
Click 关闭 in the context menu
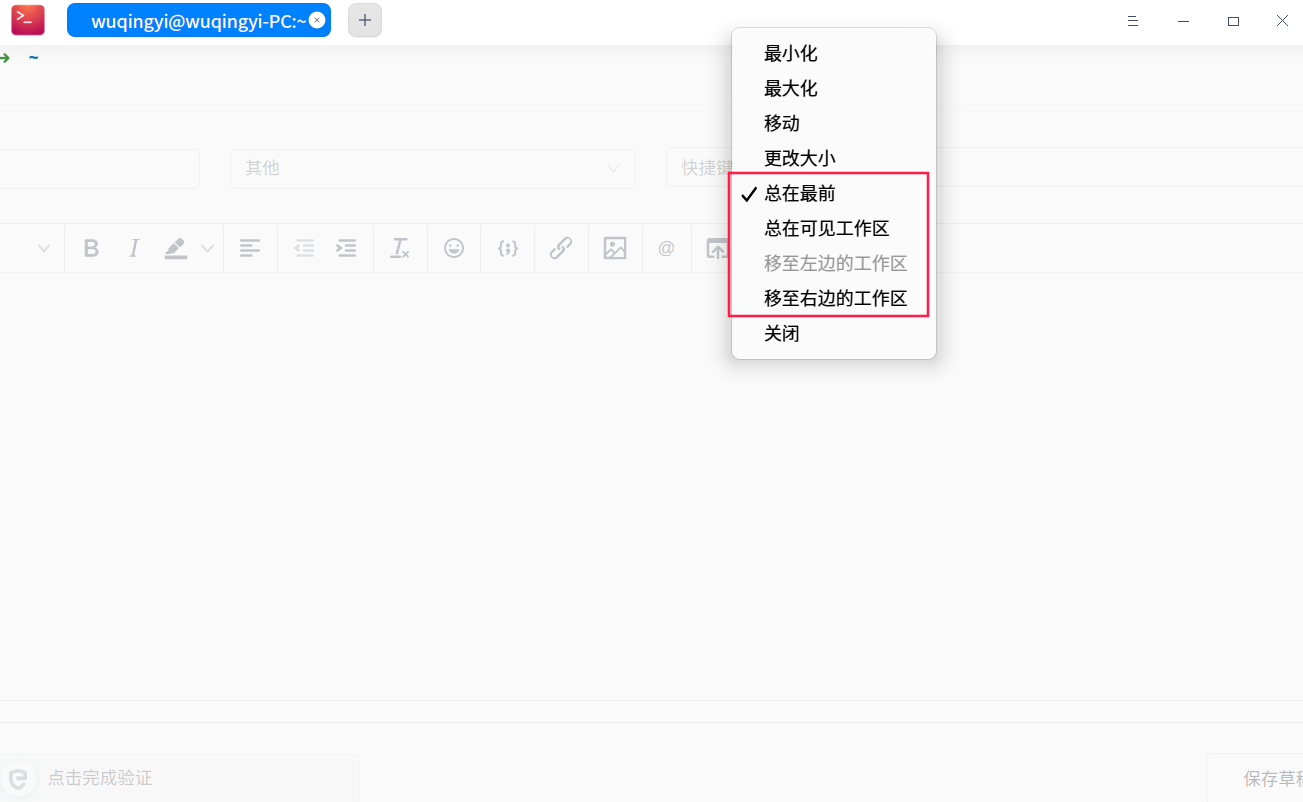[834, 334]
